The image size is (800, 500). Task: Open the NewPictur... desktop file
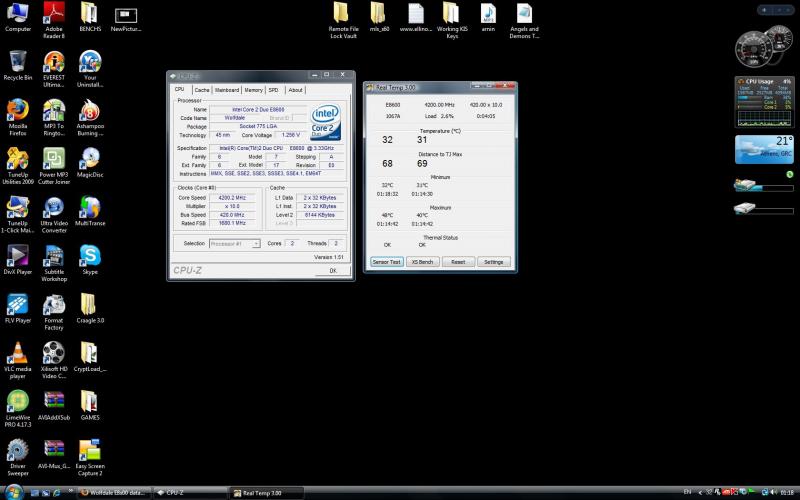tap(126, 19)
